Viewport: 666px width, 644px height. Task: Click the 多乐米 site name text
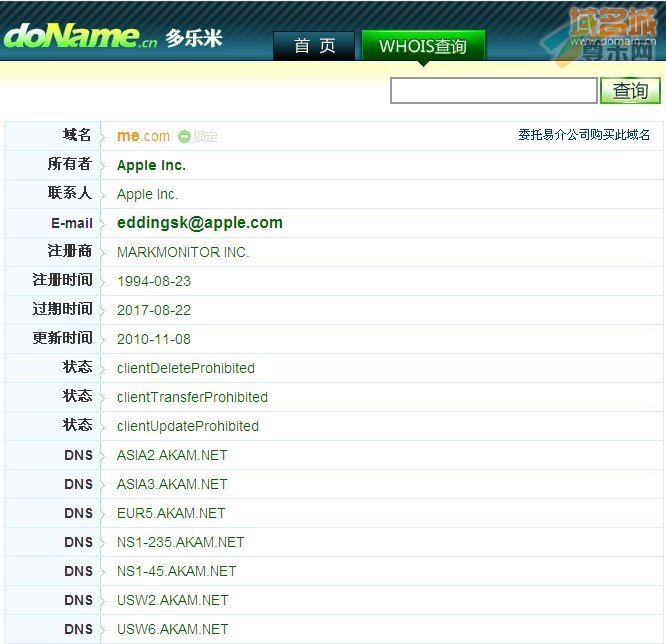point(194,38)
